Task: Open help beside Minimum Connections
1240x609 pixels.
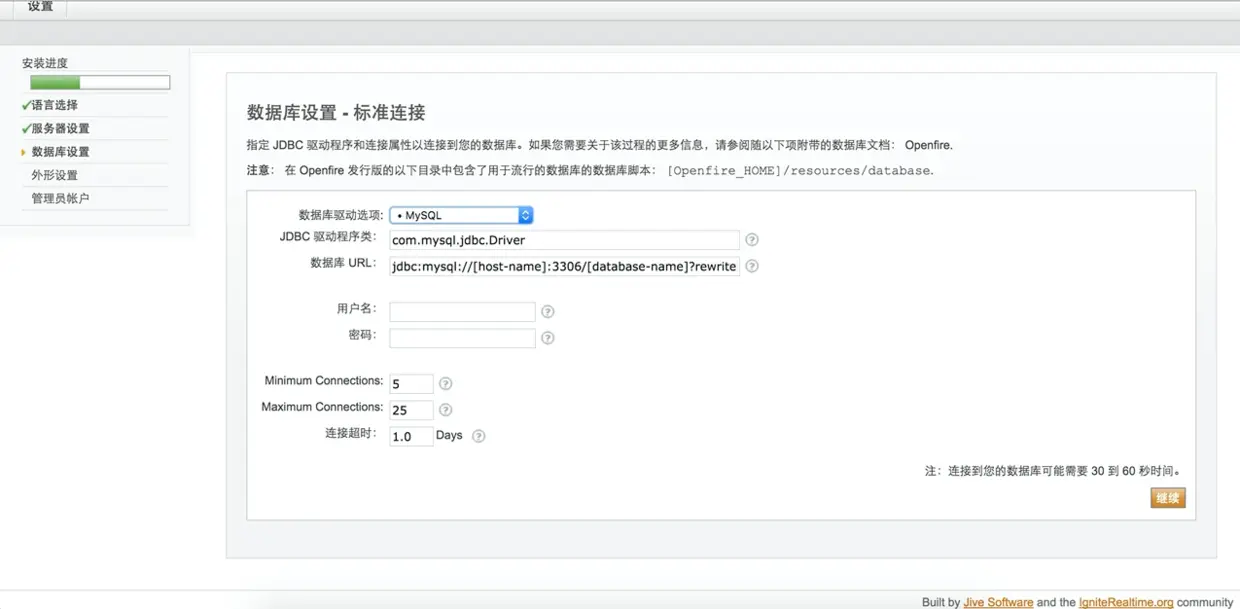Action: click(446, 383)
